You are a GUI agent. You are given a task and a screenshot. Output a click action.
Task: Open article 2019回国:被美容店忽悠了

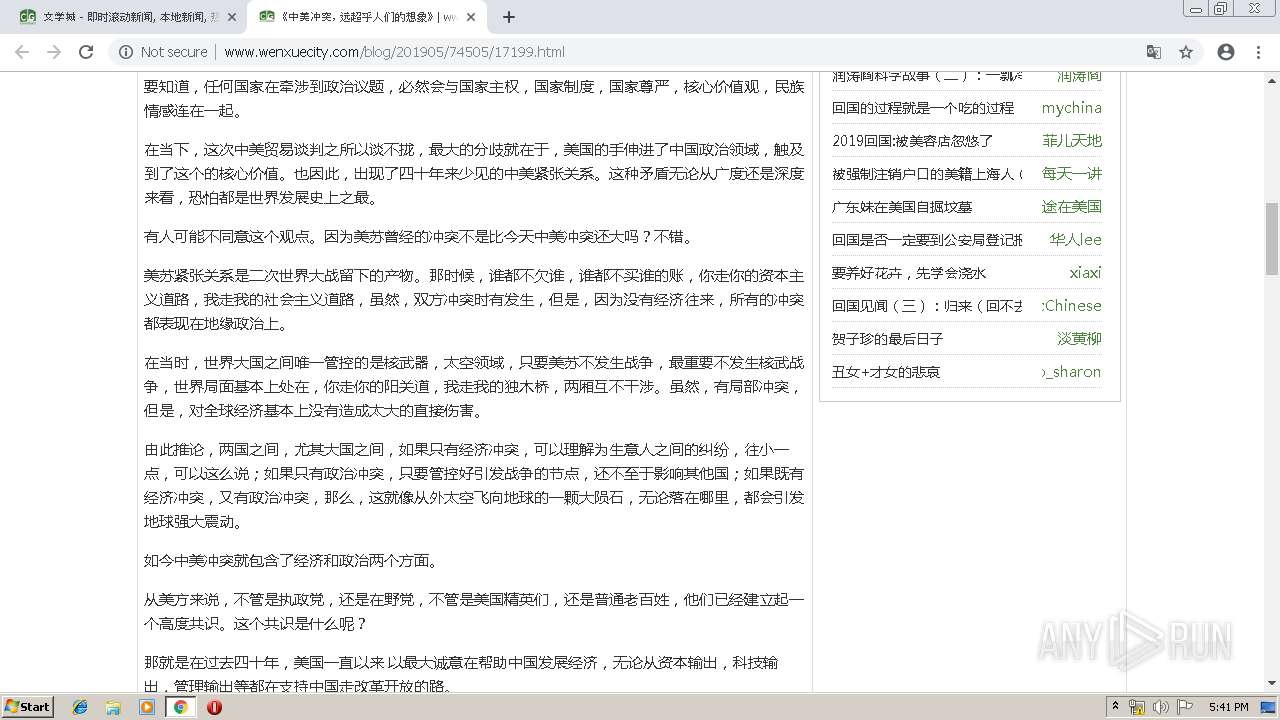coord(913,141)
